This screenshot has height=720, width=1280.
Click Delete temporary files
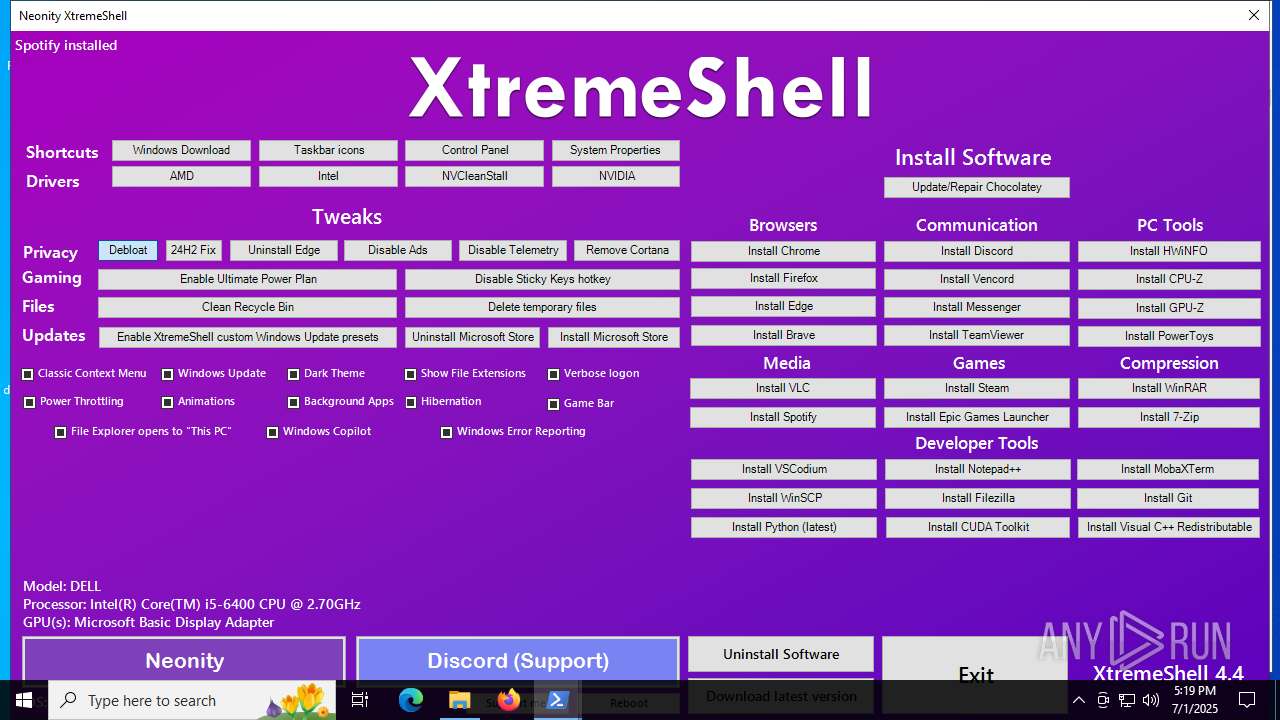tap(542, 307)
